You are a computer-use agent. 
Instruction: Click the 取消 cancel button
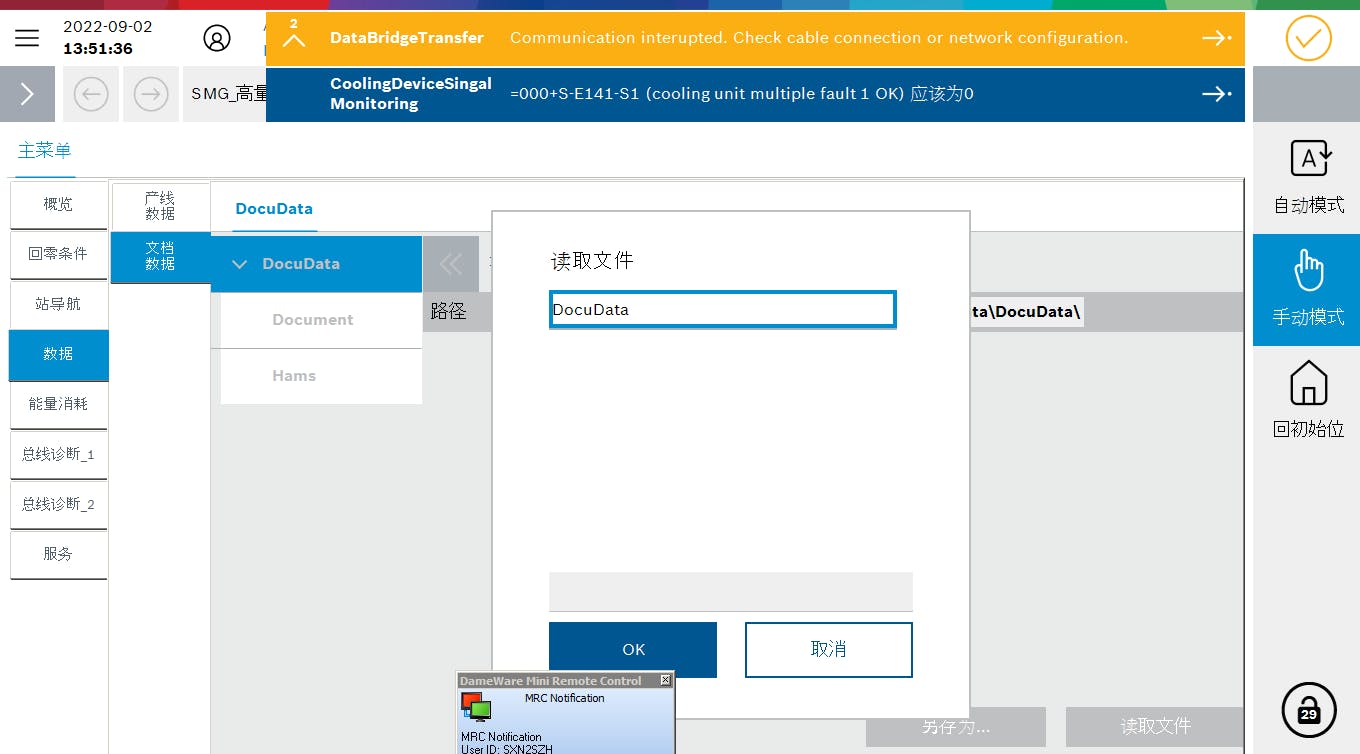(828, 650)
